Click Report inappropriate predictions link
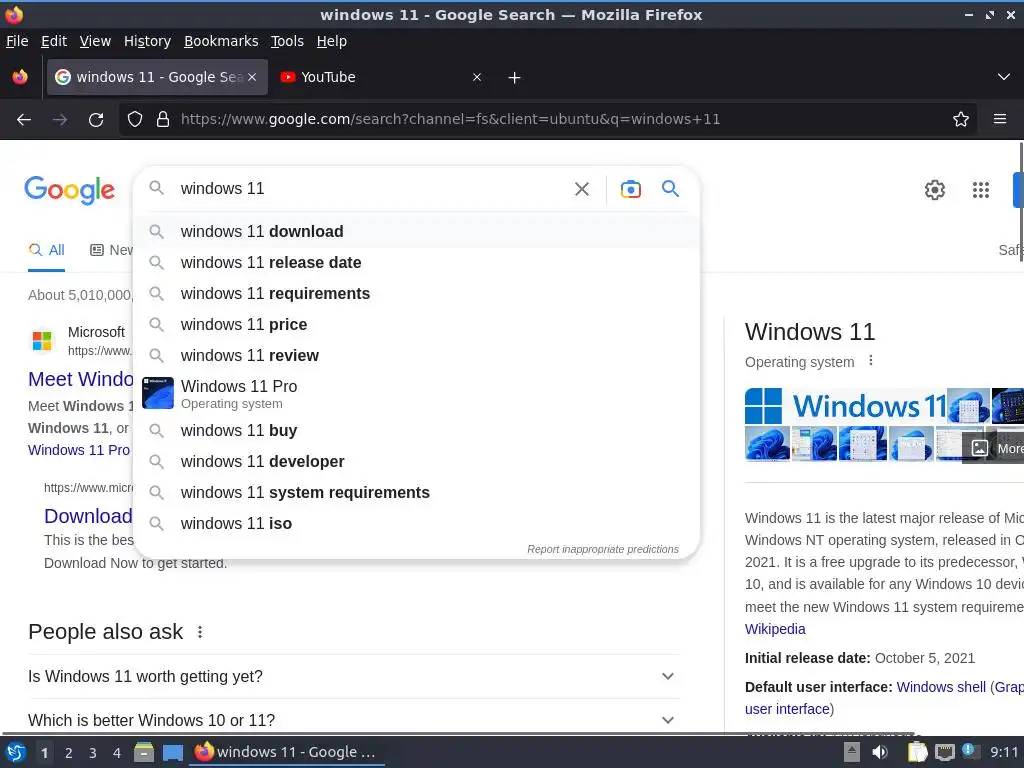The width and height of the screenshot is (1024, 768). [x=603, y=550]
